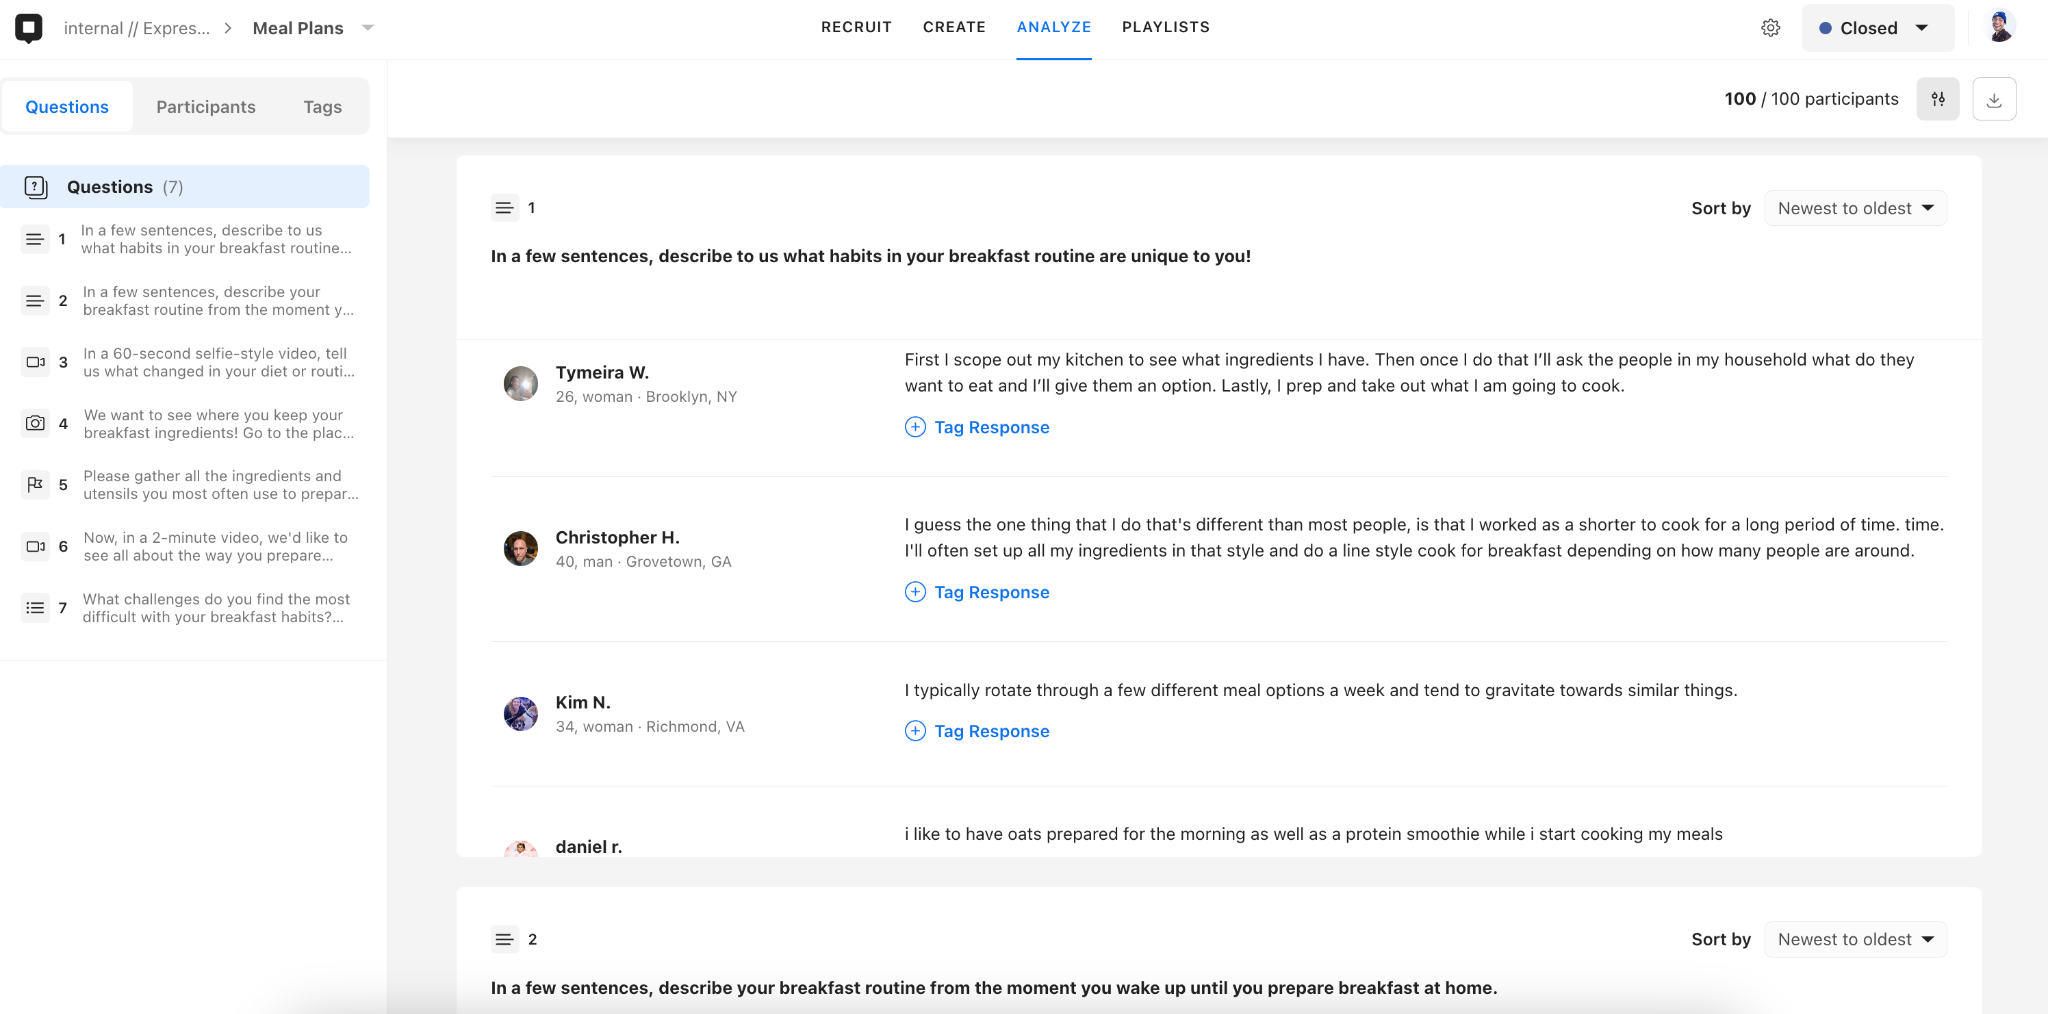2048x1014 pixels.
Task: Click participant name daniel r.
Action: pos(589,846)
